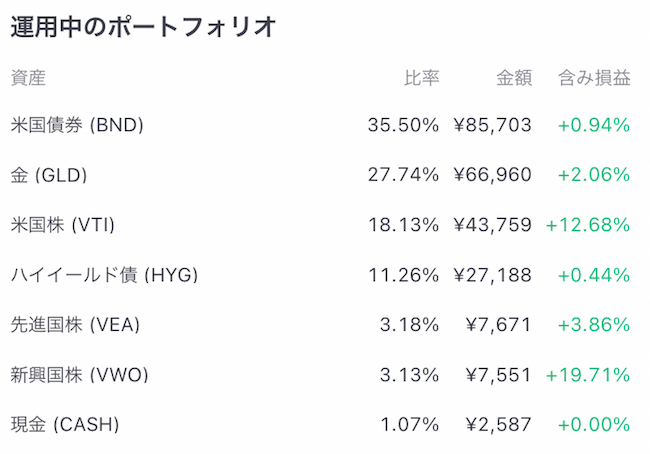Click the 資産 column header
The width and height of the screenshot is (650, 454).
click(28, 78)
